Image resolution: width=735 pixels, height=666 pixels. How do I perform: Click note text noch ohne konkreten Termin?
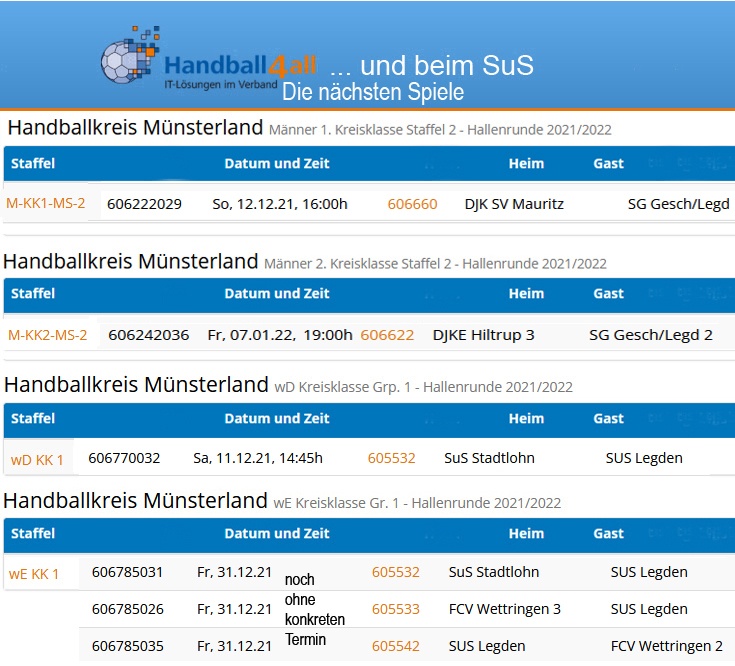(x=315, y=609)
